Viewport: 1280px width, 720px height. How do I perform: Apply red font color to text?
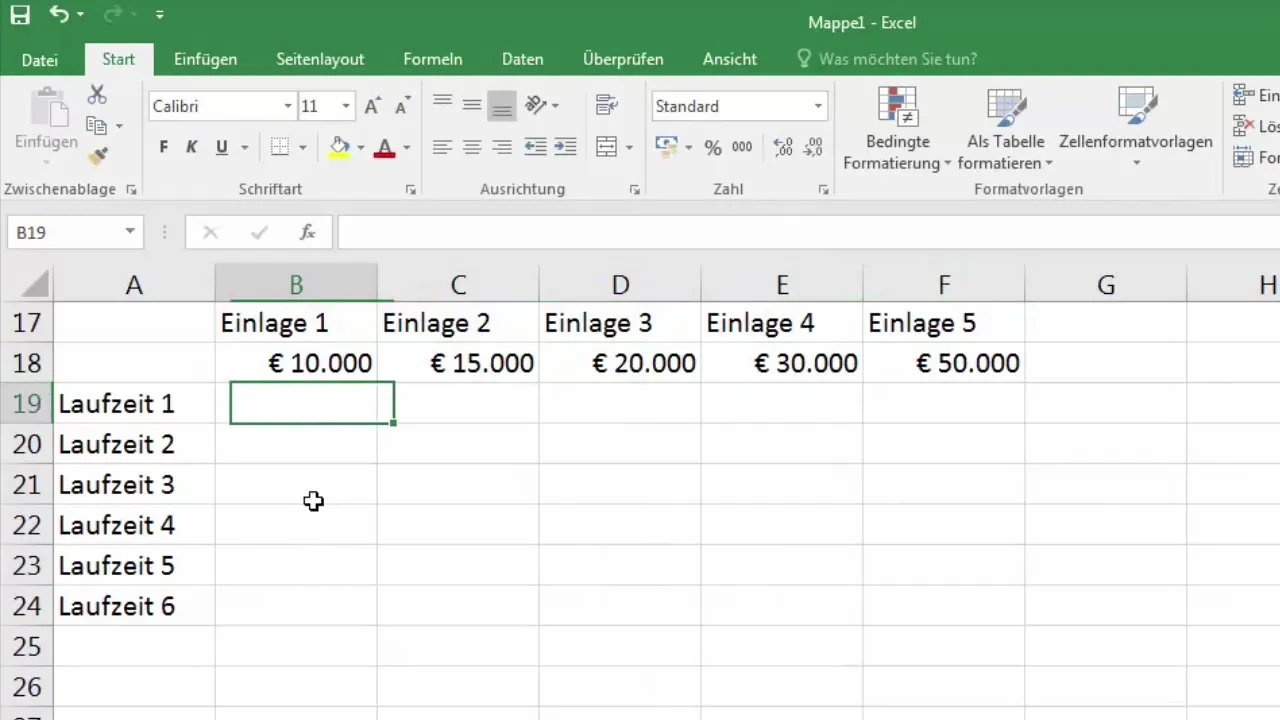click(x=385, y=147)
